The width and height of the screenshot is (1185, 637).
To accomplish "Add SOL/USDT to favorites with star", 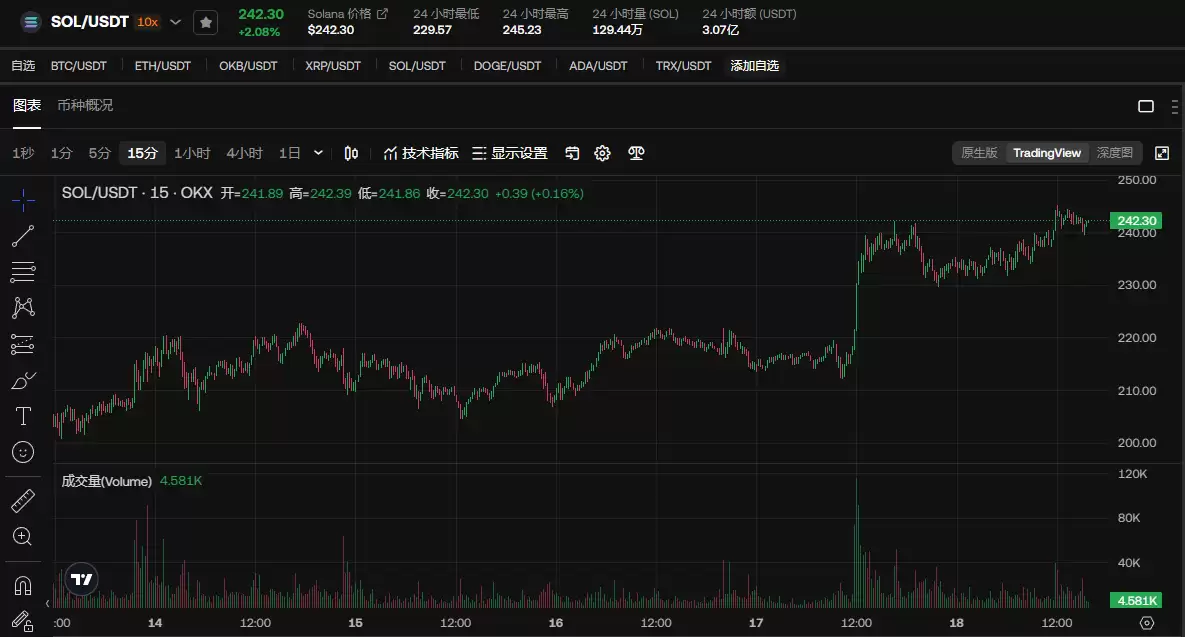I will click(x=205, y=22).
